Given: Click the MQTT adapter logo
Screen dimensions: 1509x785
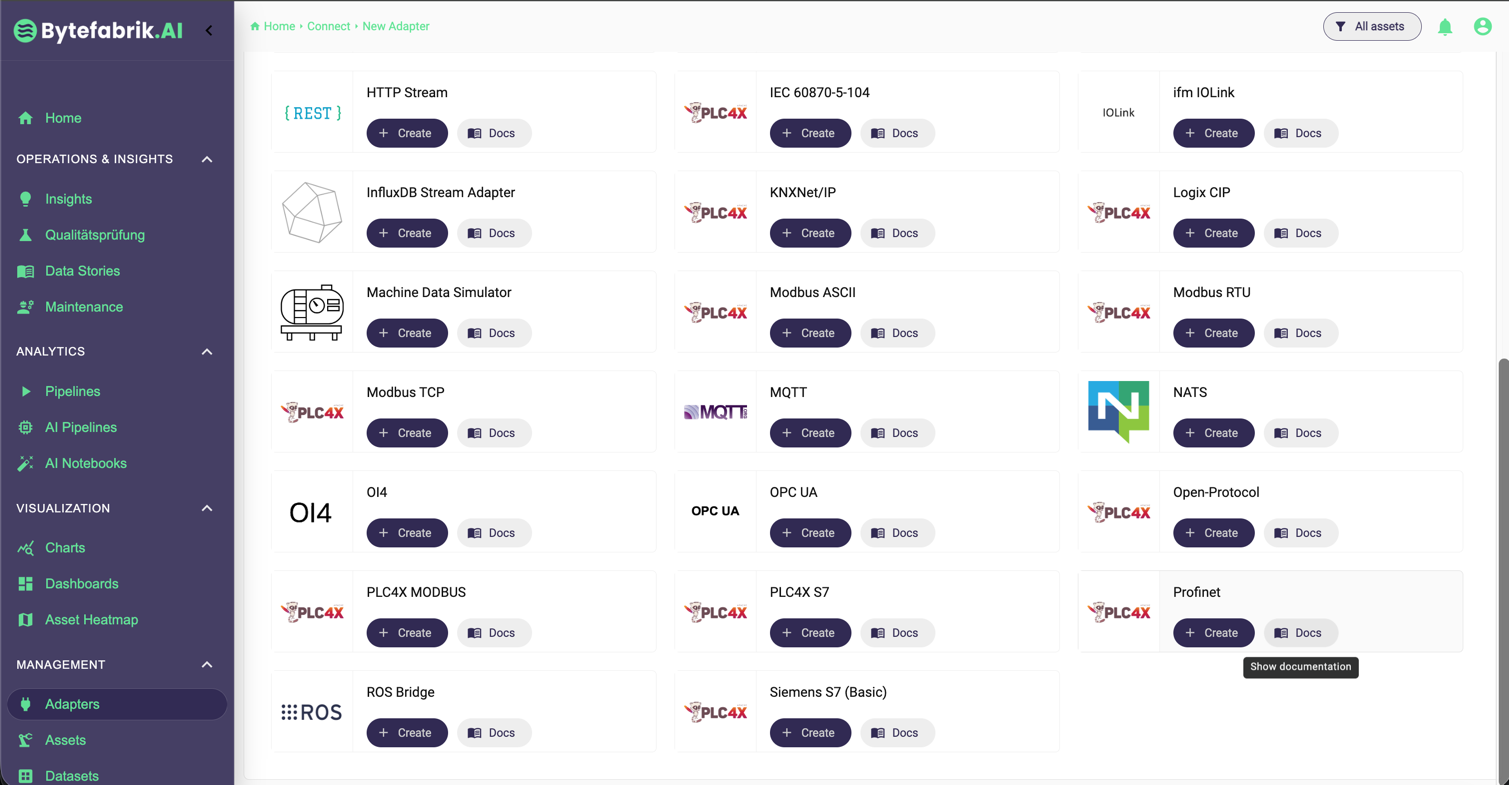Looking at the screenshot, I should click(x=715, y=412).
